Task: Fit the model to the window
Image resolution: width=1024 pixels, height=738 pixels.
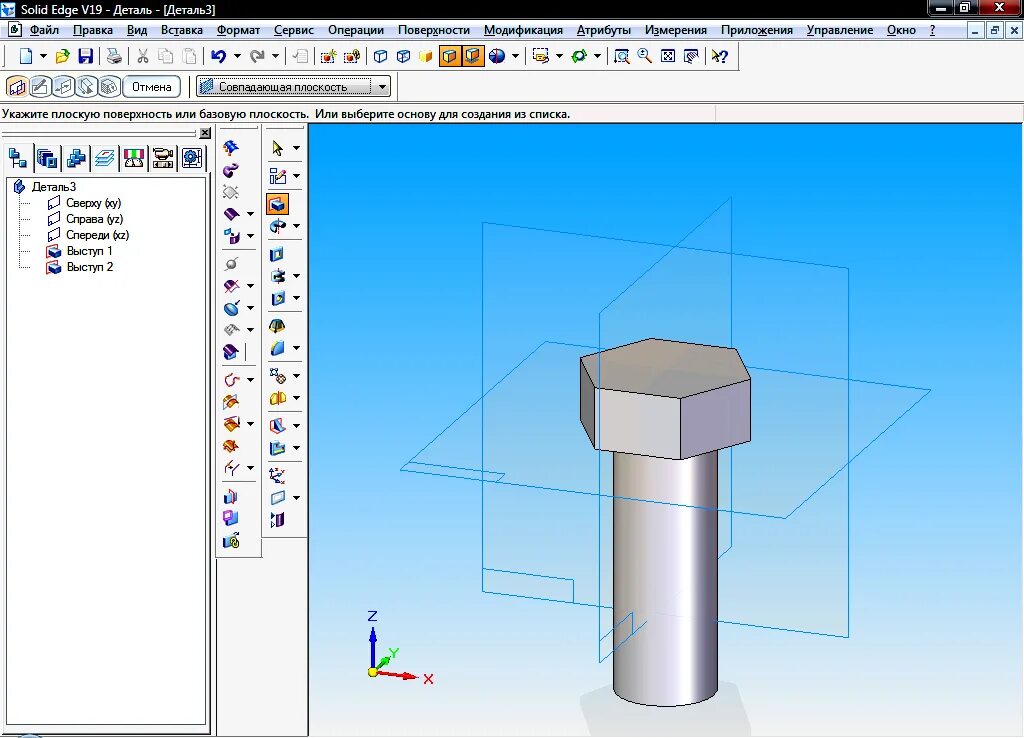Action: tap(667, 56)
